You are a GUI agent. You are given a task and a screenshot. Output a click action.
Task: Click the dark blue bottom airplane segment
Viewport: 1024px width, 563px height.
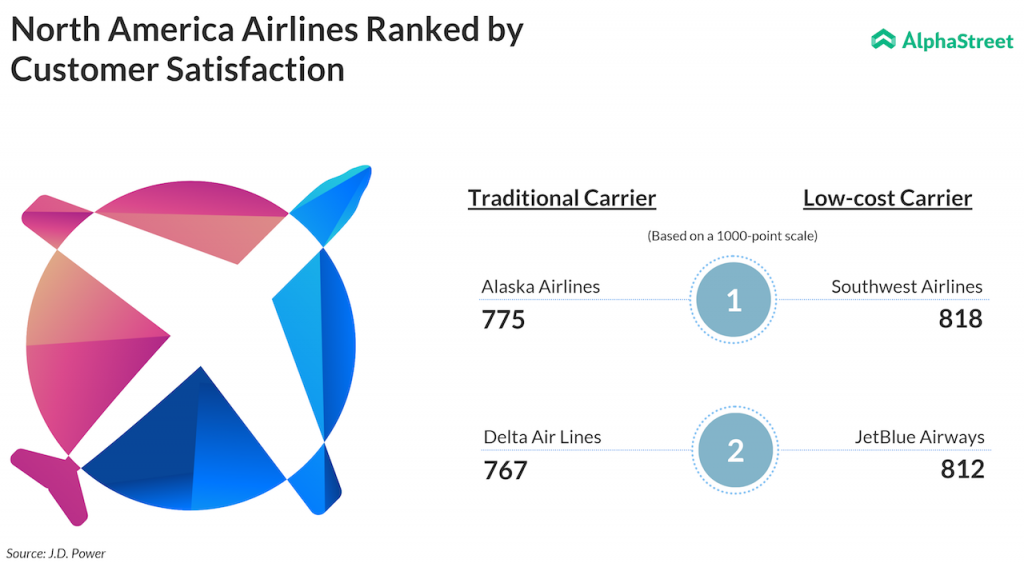coord(190,440)
